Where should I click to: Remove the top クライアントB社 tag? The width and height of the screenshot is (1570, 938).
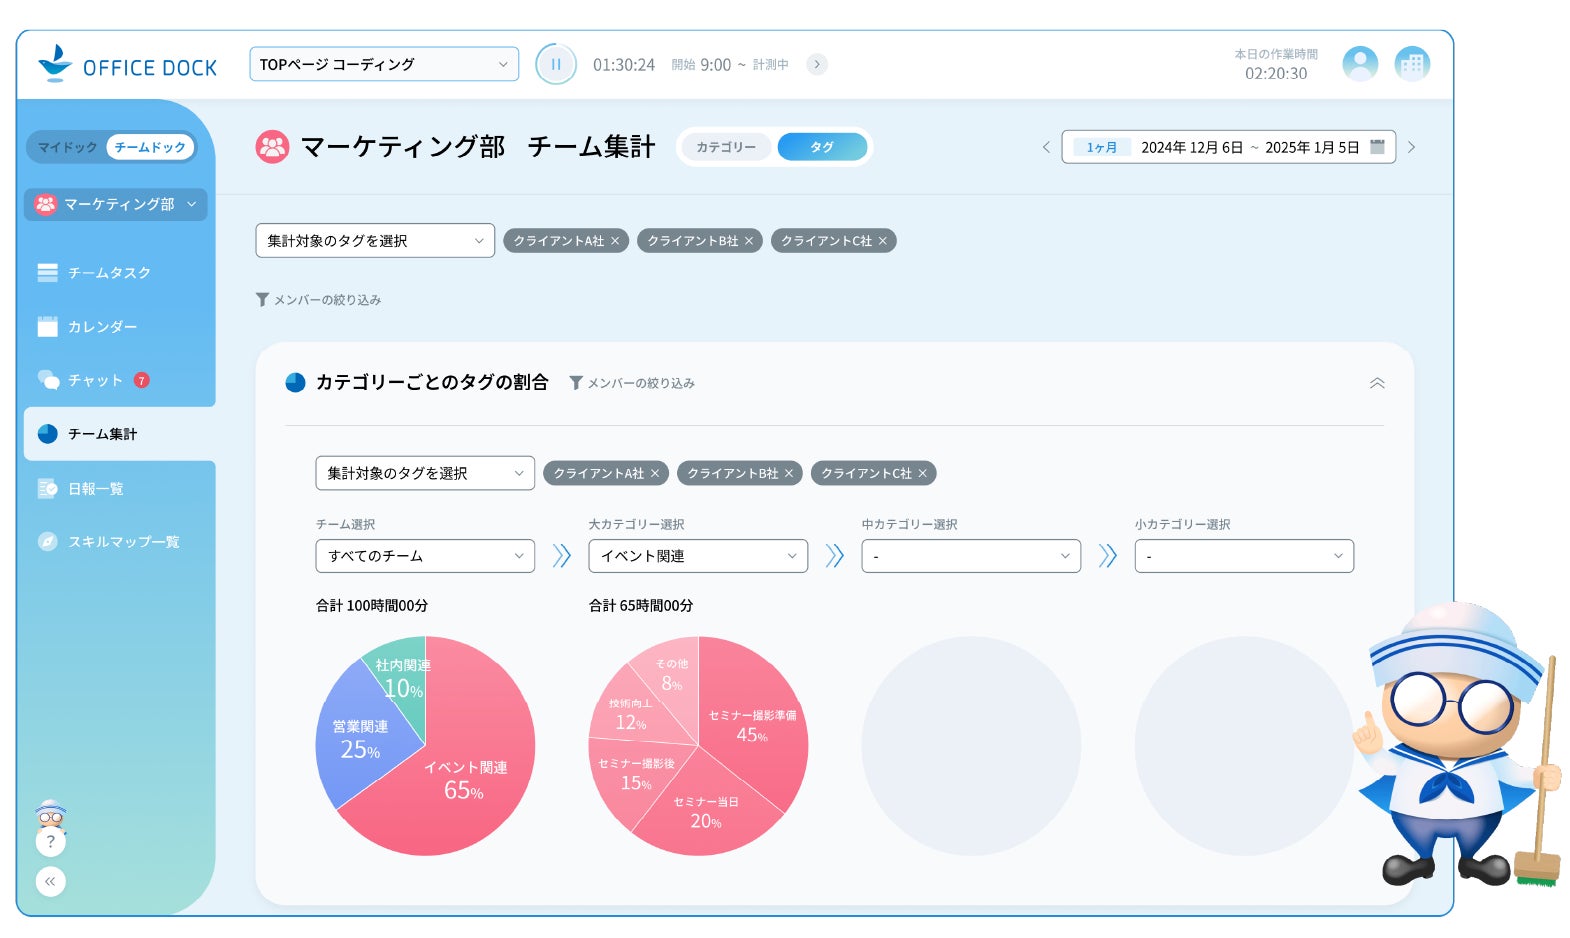749,241
